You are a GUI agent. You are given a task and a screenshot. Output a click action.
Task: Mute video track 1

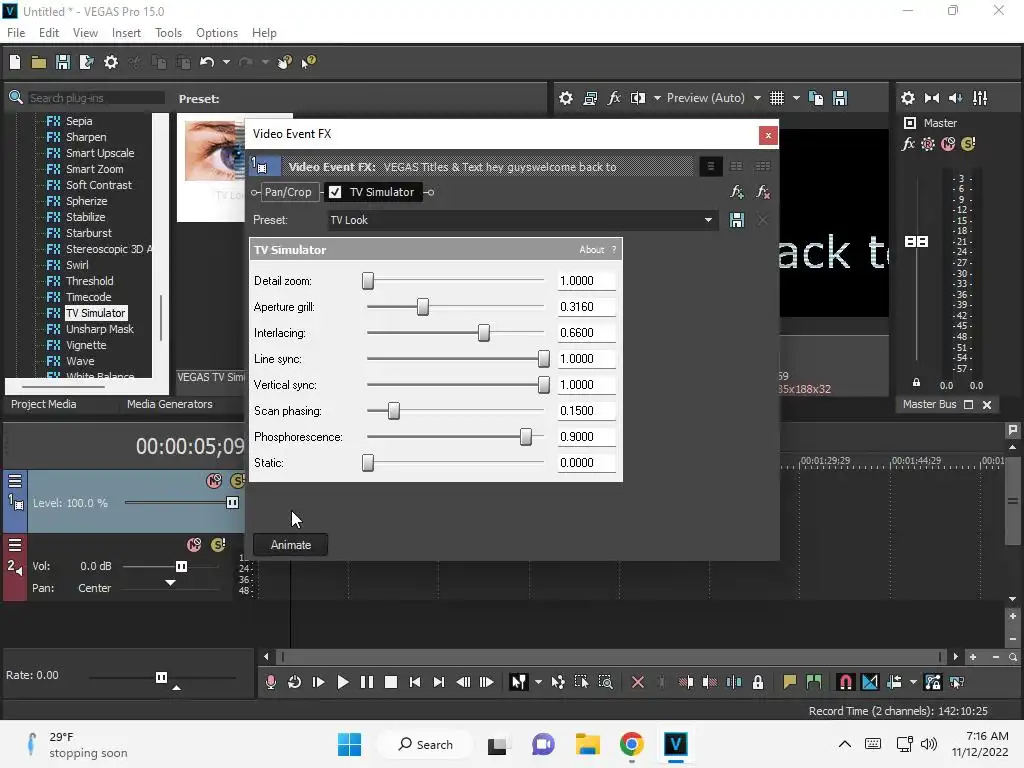click(x=214, y=481)
